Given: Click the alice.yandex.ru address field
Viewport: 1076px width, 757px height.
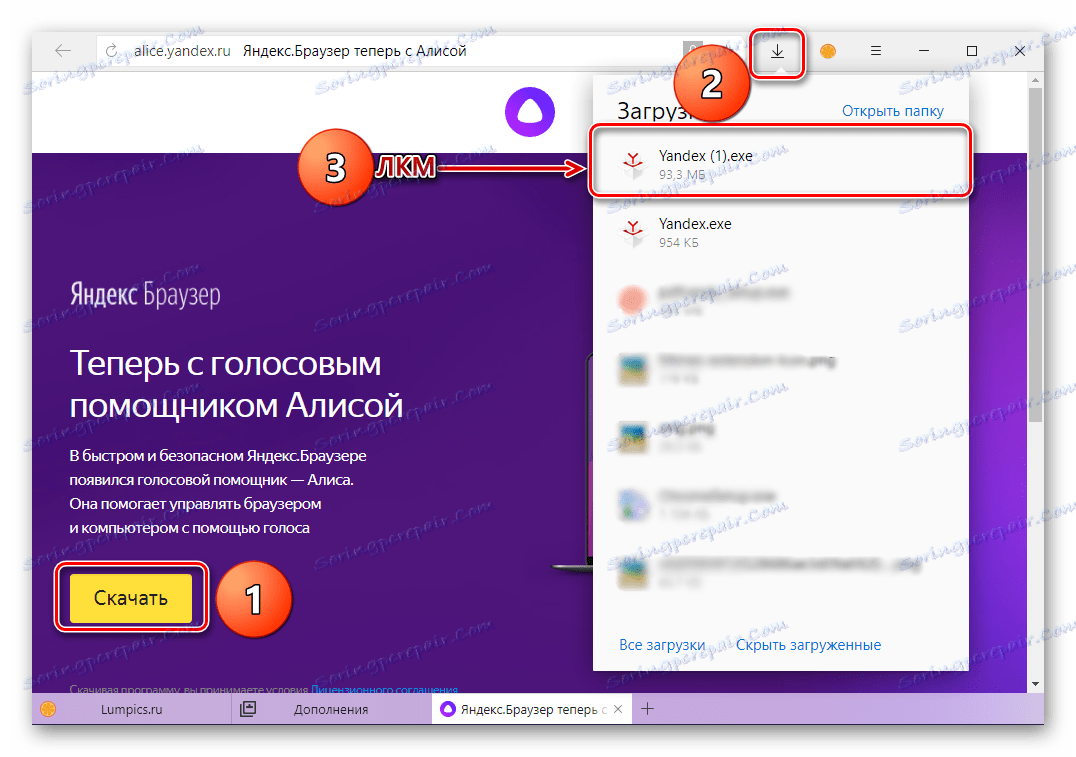Looking at the screenshot, I should (x=182, y=51).
